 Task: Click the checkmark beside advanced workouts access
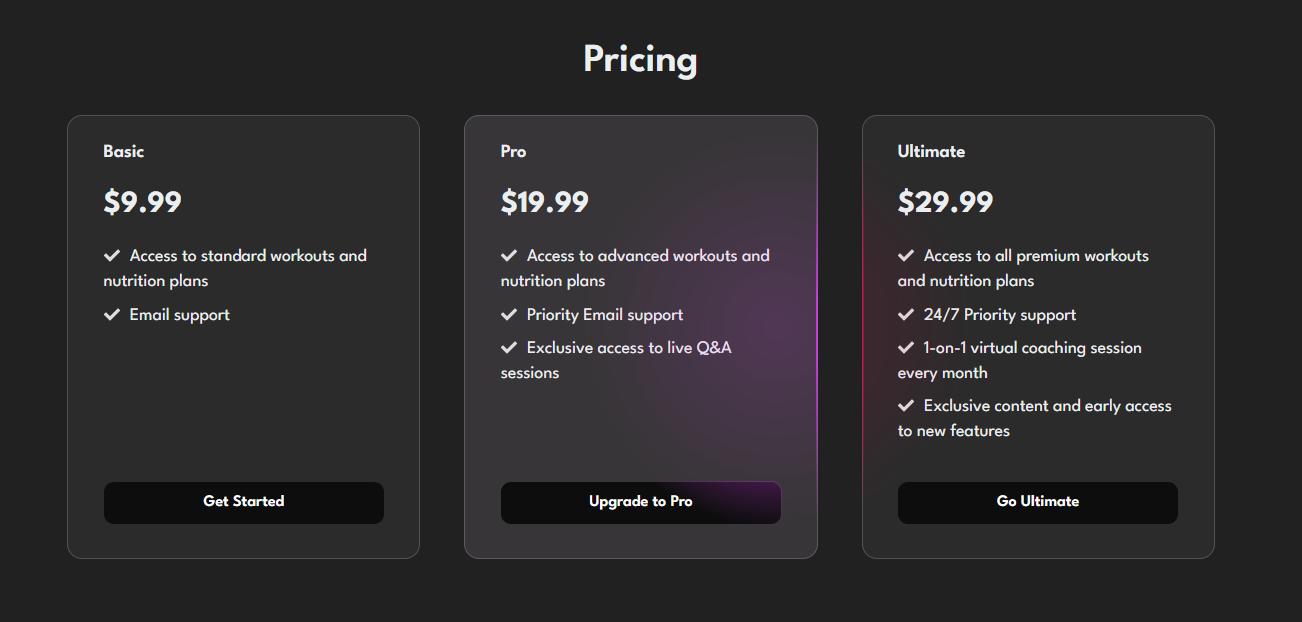click(x=509, y=256)
